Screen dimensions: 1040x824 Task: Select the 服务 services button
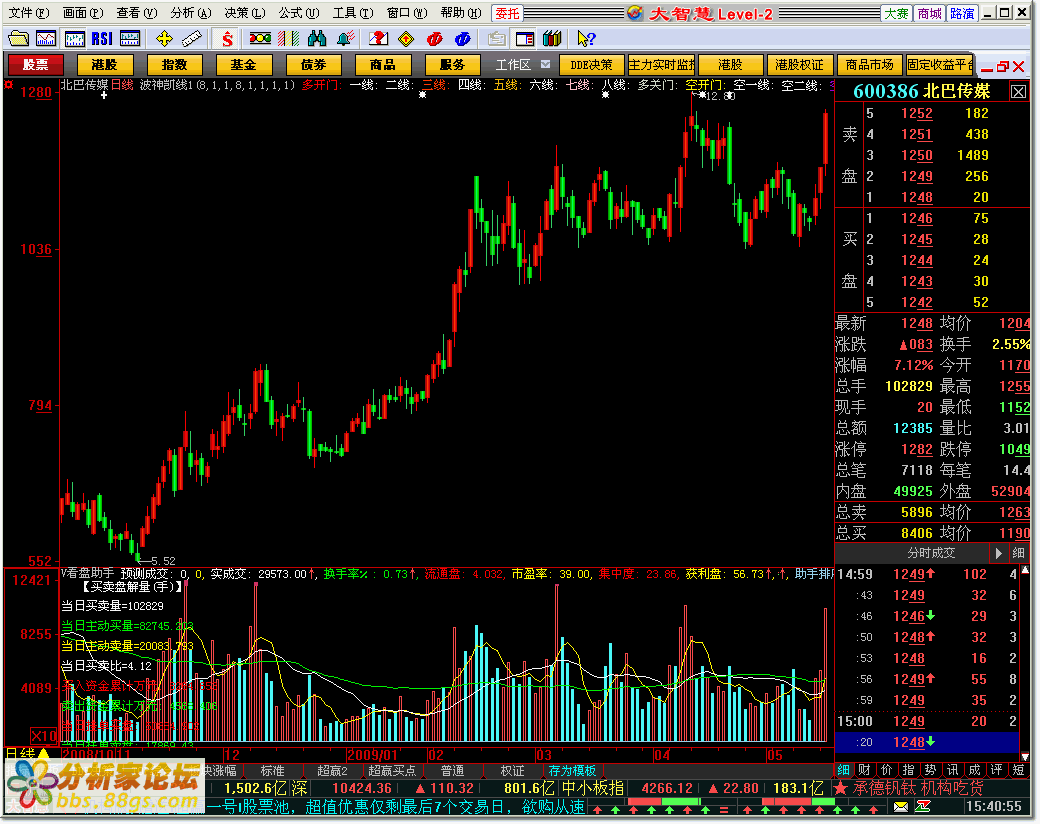point(453,64)
